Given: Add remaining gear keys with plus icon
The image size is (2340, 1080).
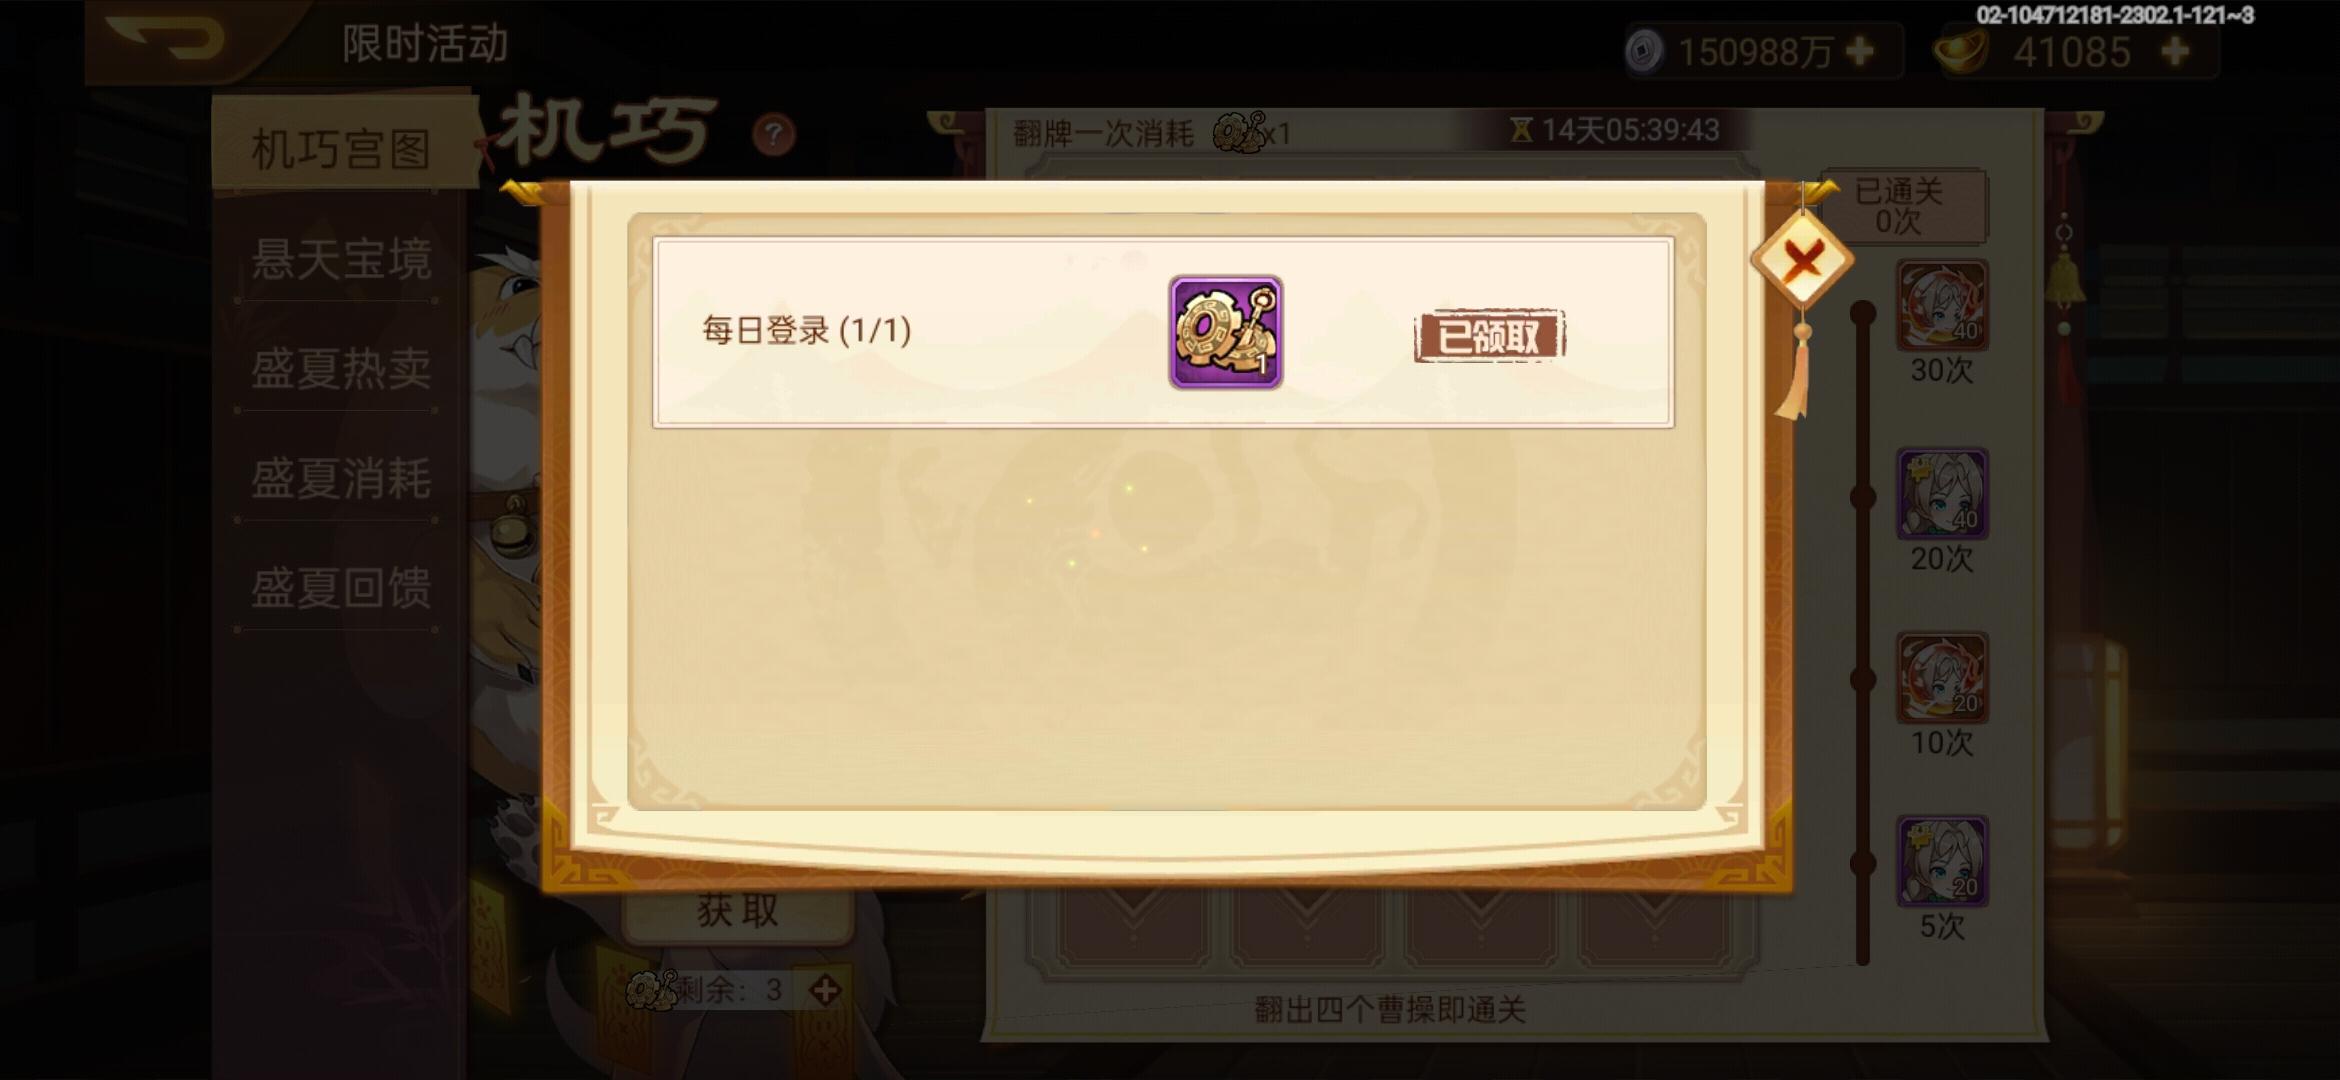Looking at the screenshot, I should click(825, 990).
